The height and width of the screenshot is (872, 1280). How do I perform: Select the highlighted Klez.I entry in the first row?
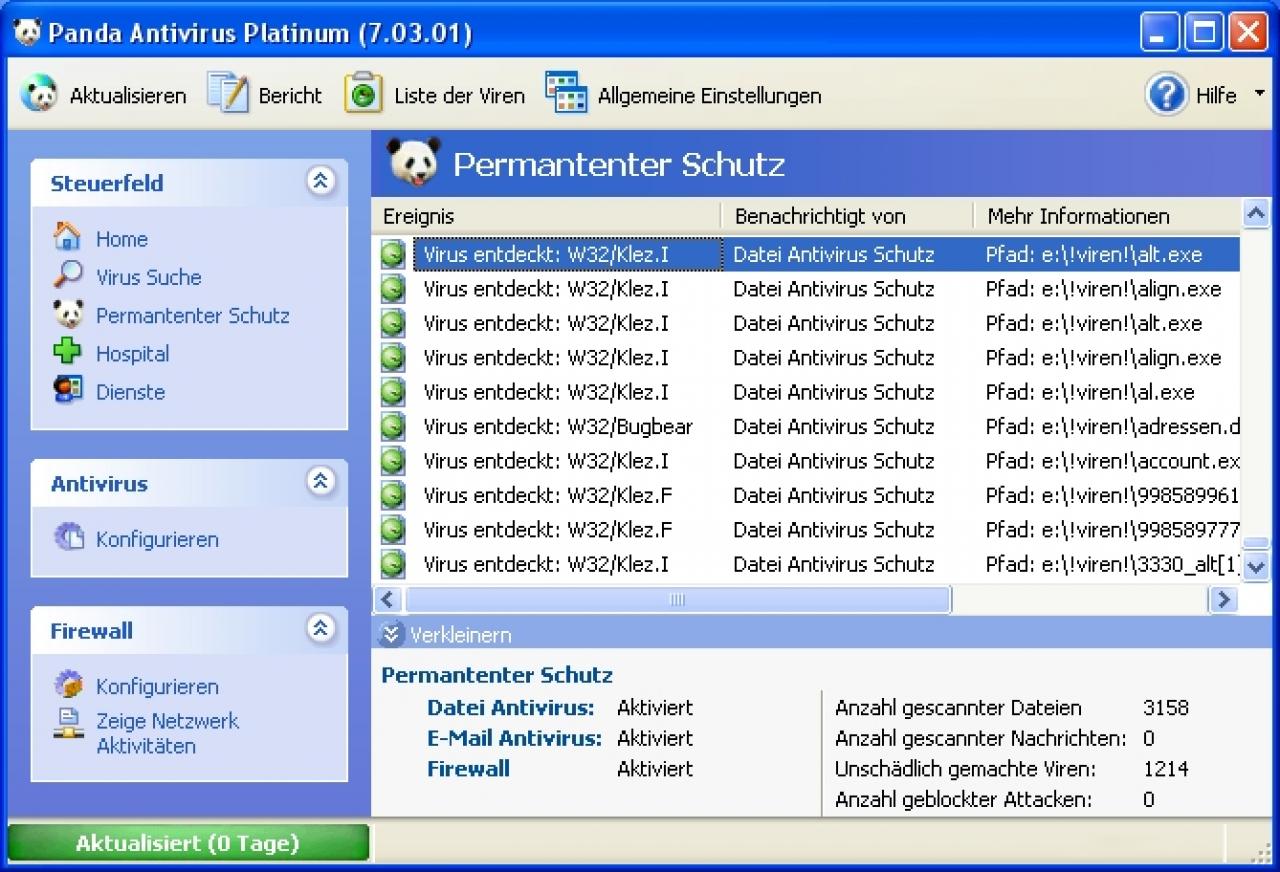coord(567,255)
